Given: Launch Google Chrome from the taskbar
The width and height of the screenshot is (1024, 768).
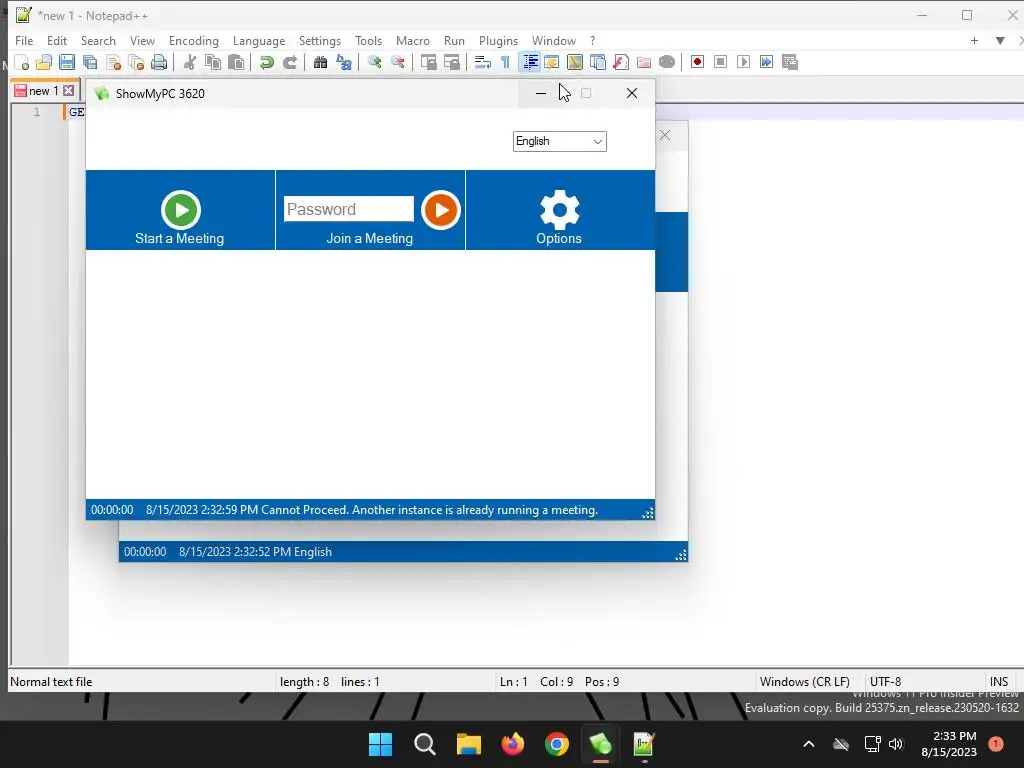Looking at the screenshot, I should [556, 744].
